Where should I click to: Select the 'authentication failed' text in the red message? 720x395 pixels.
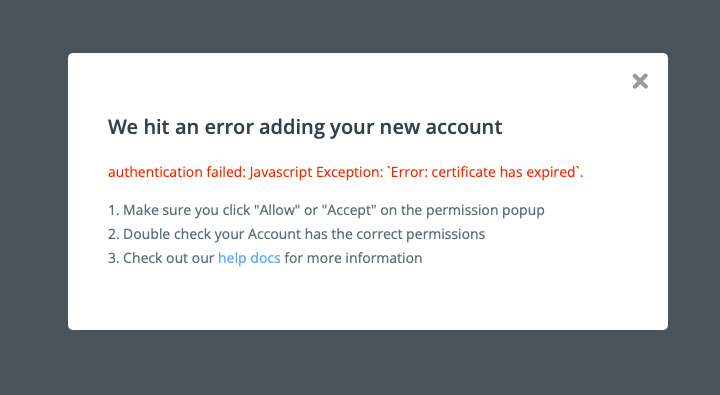click(x=177, y=172)
